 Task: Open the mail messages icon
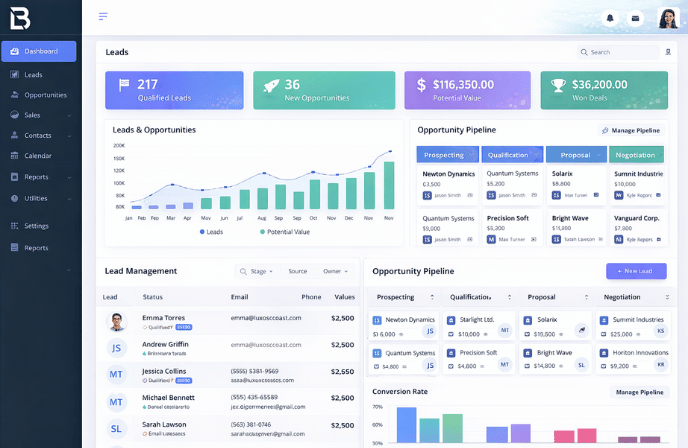(635, 18)
